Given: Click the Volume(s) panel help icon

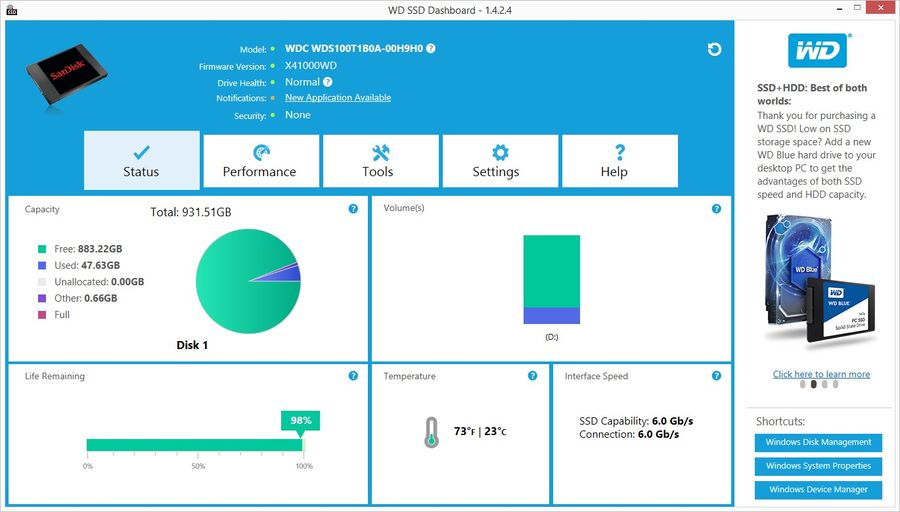Looking at the screenshot, I should pyautogui.click(x=716, y=209).
